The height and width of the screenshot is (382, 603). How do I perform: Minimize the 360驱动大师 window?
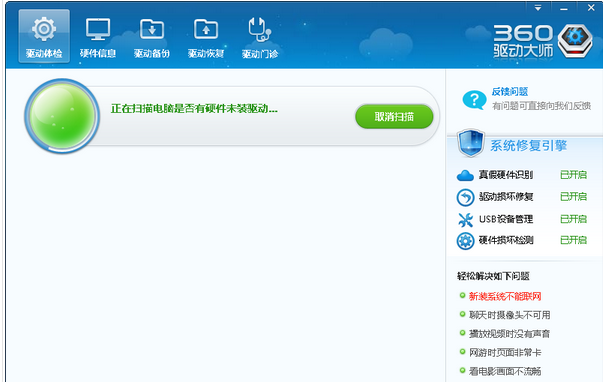point(564,9)
